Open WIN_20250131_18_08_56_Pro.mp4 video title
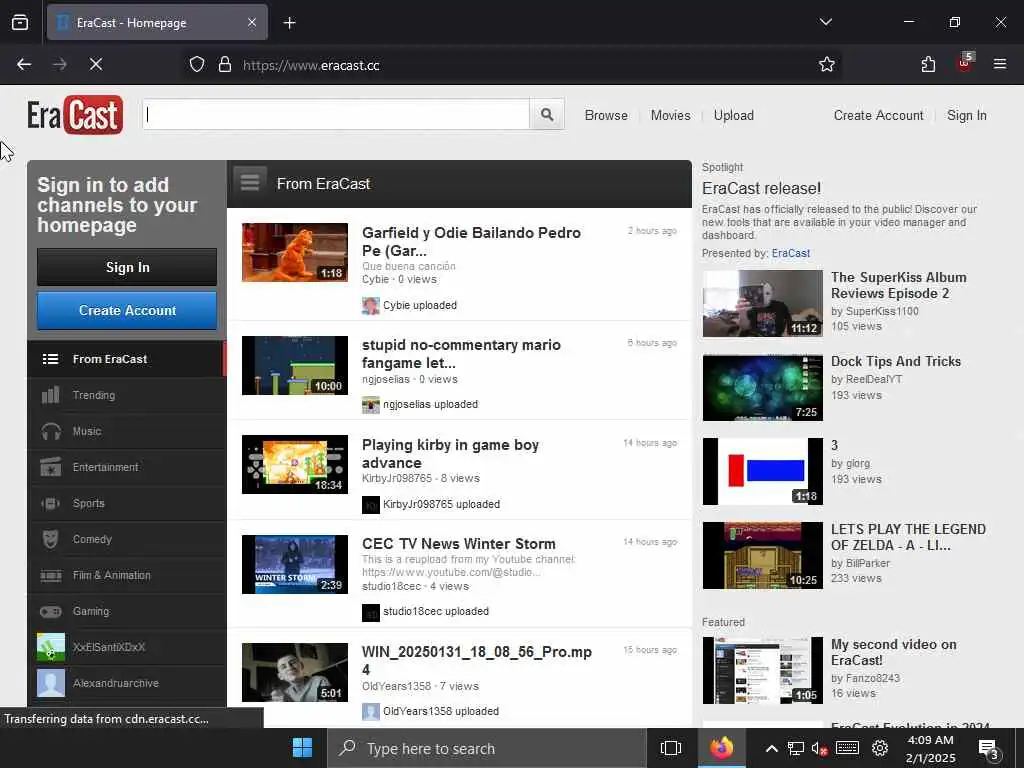 (x=477, y=661)
